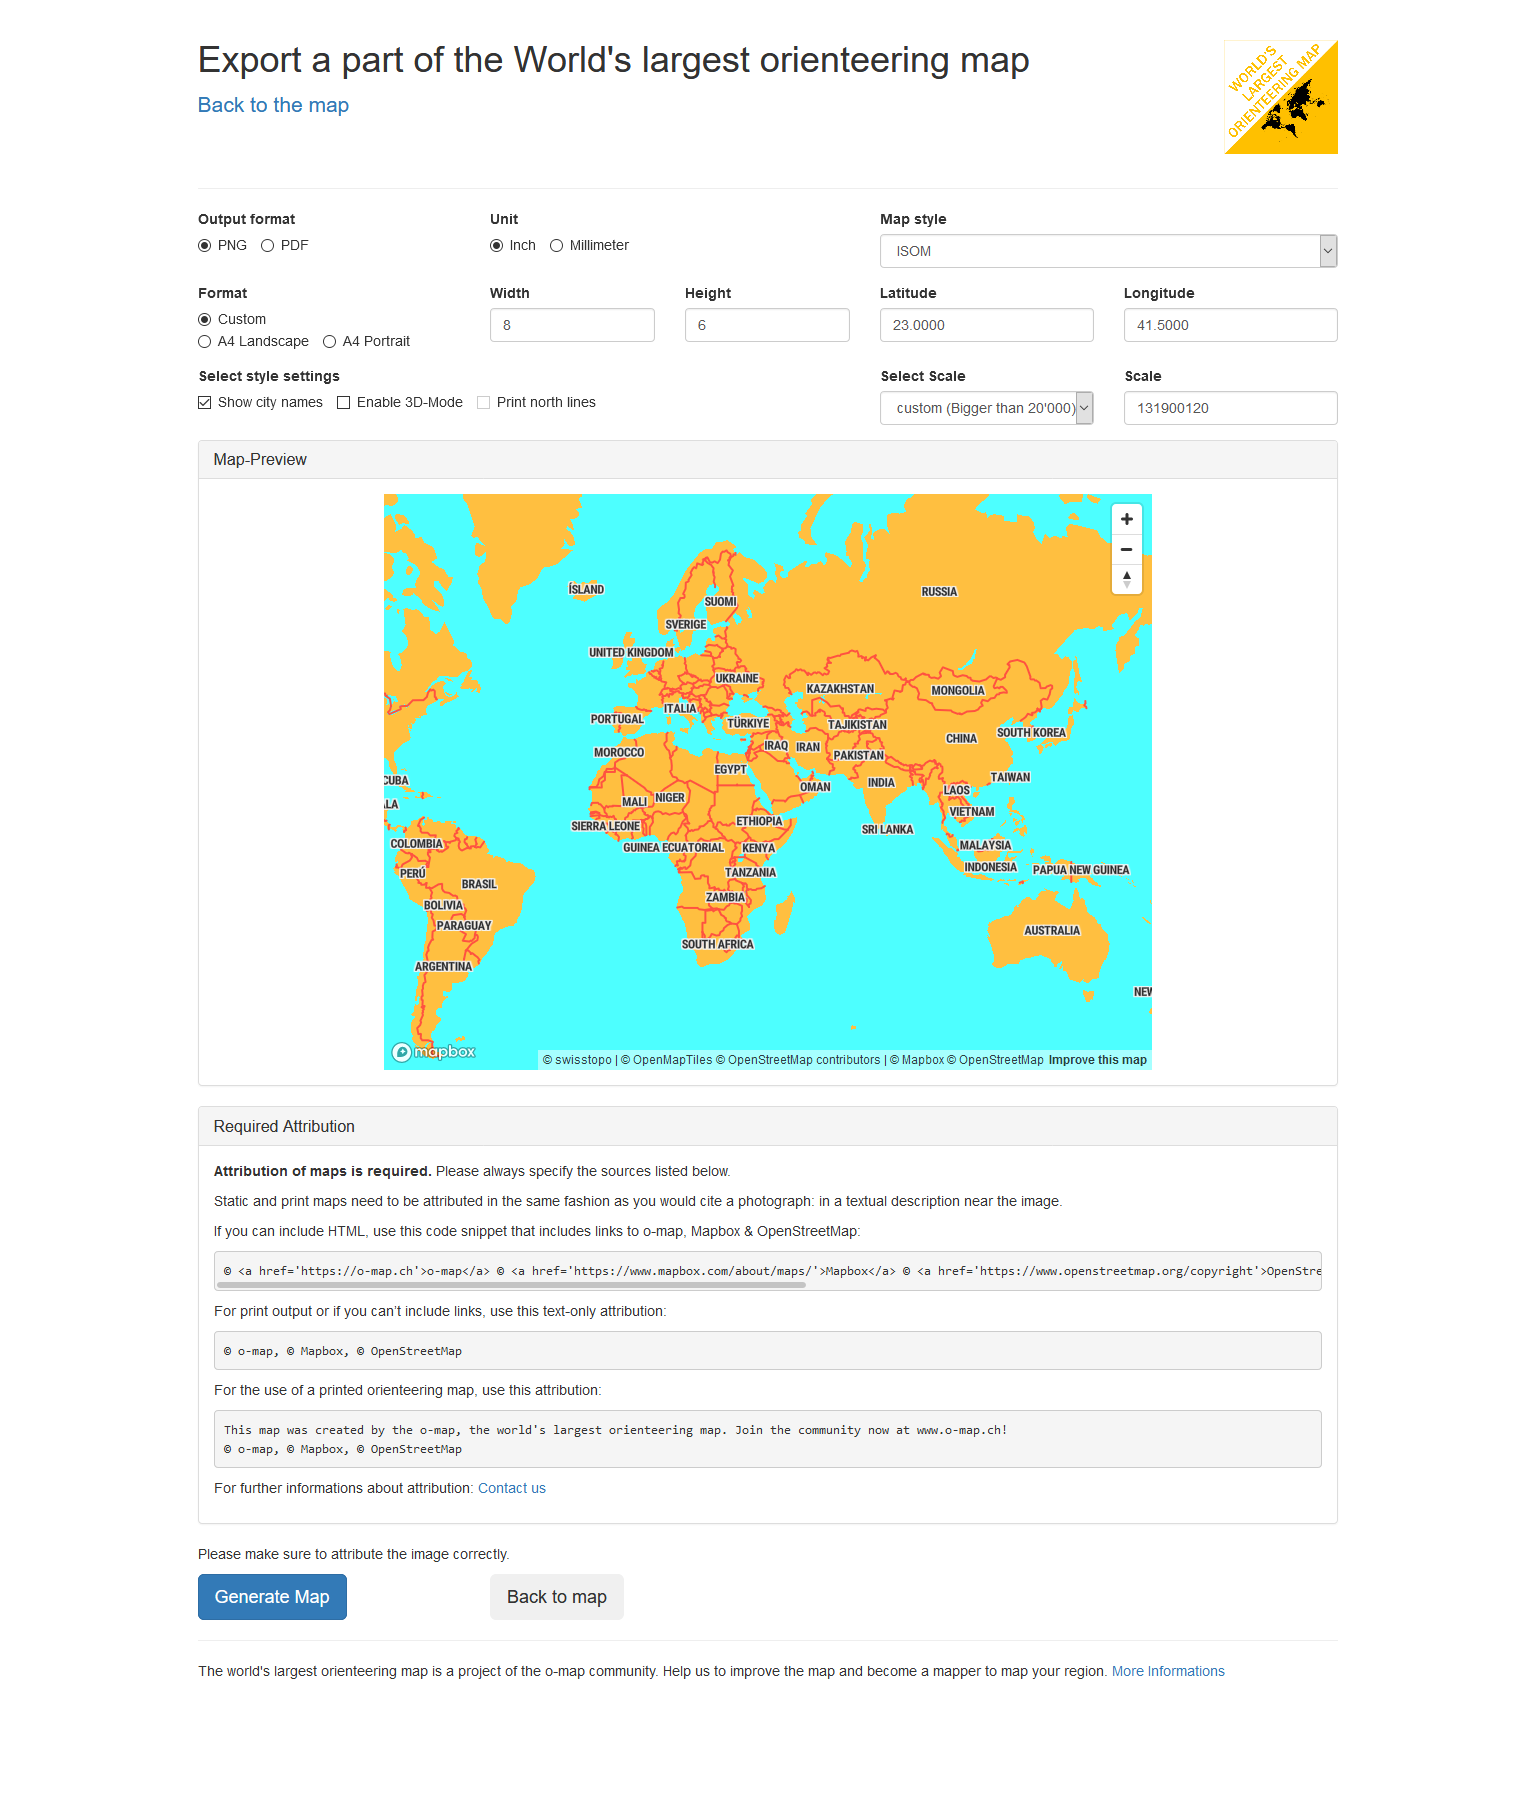Click Improve this map link
The height and width of the screenshot is (1800, 1535).
1097,1060
